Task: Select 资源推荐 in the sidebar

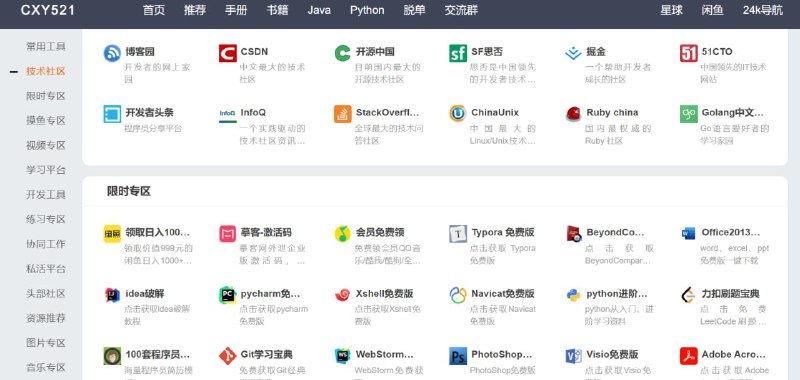Action: click(x=46, y=318)
